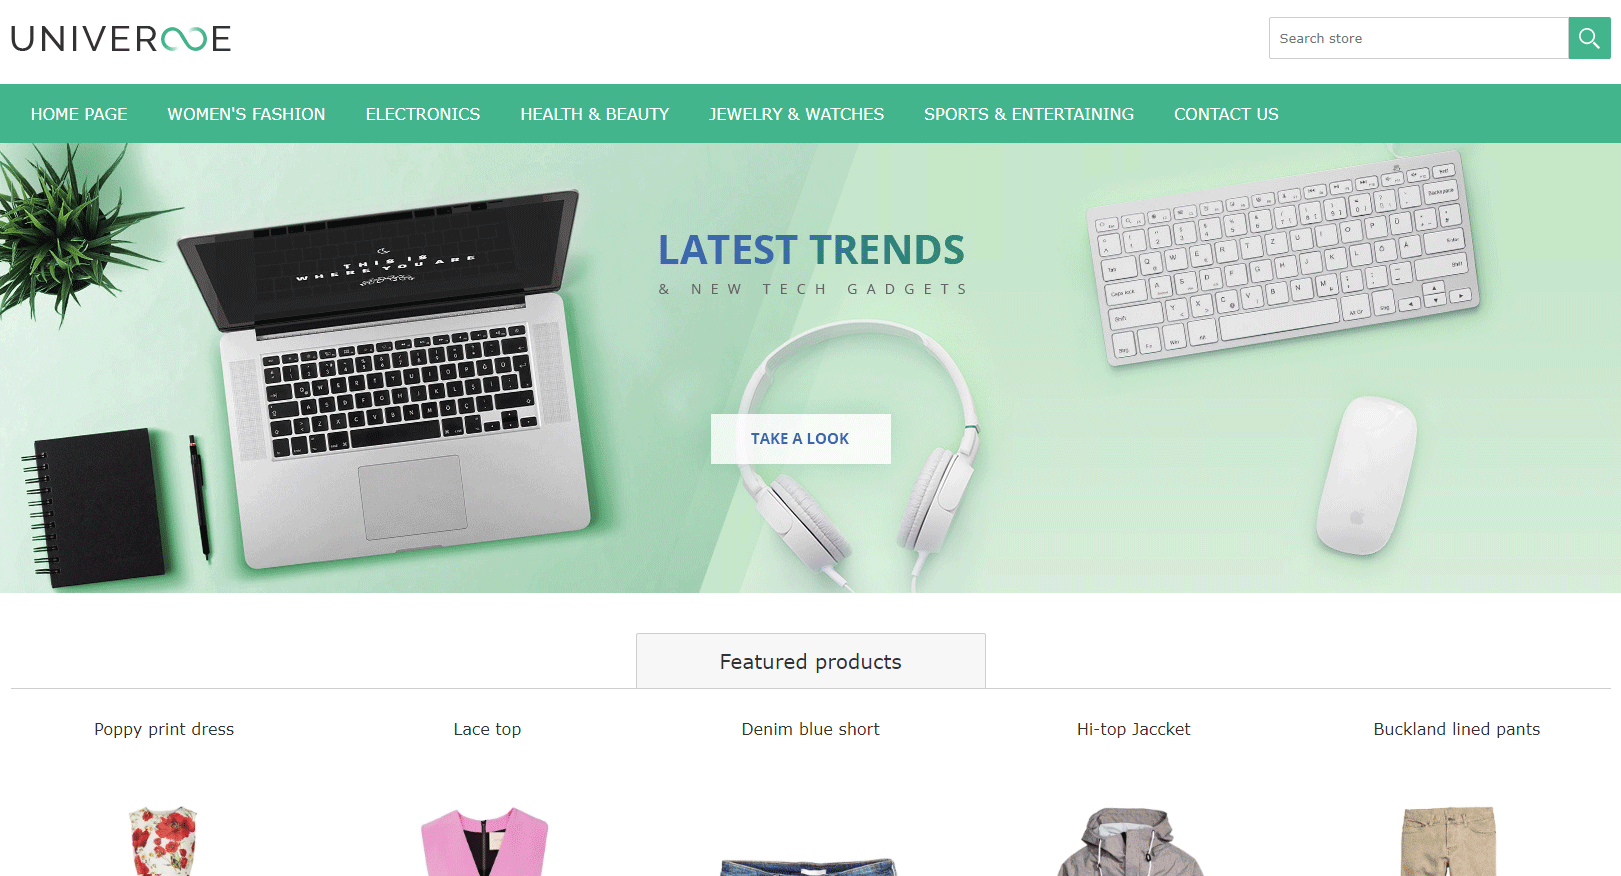Visit the Contact Us page
The width and height of the screenshot is (1621, 876).
[x=1226, y=114]
